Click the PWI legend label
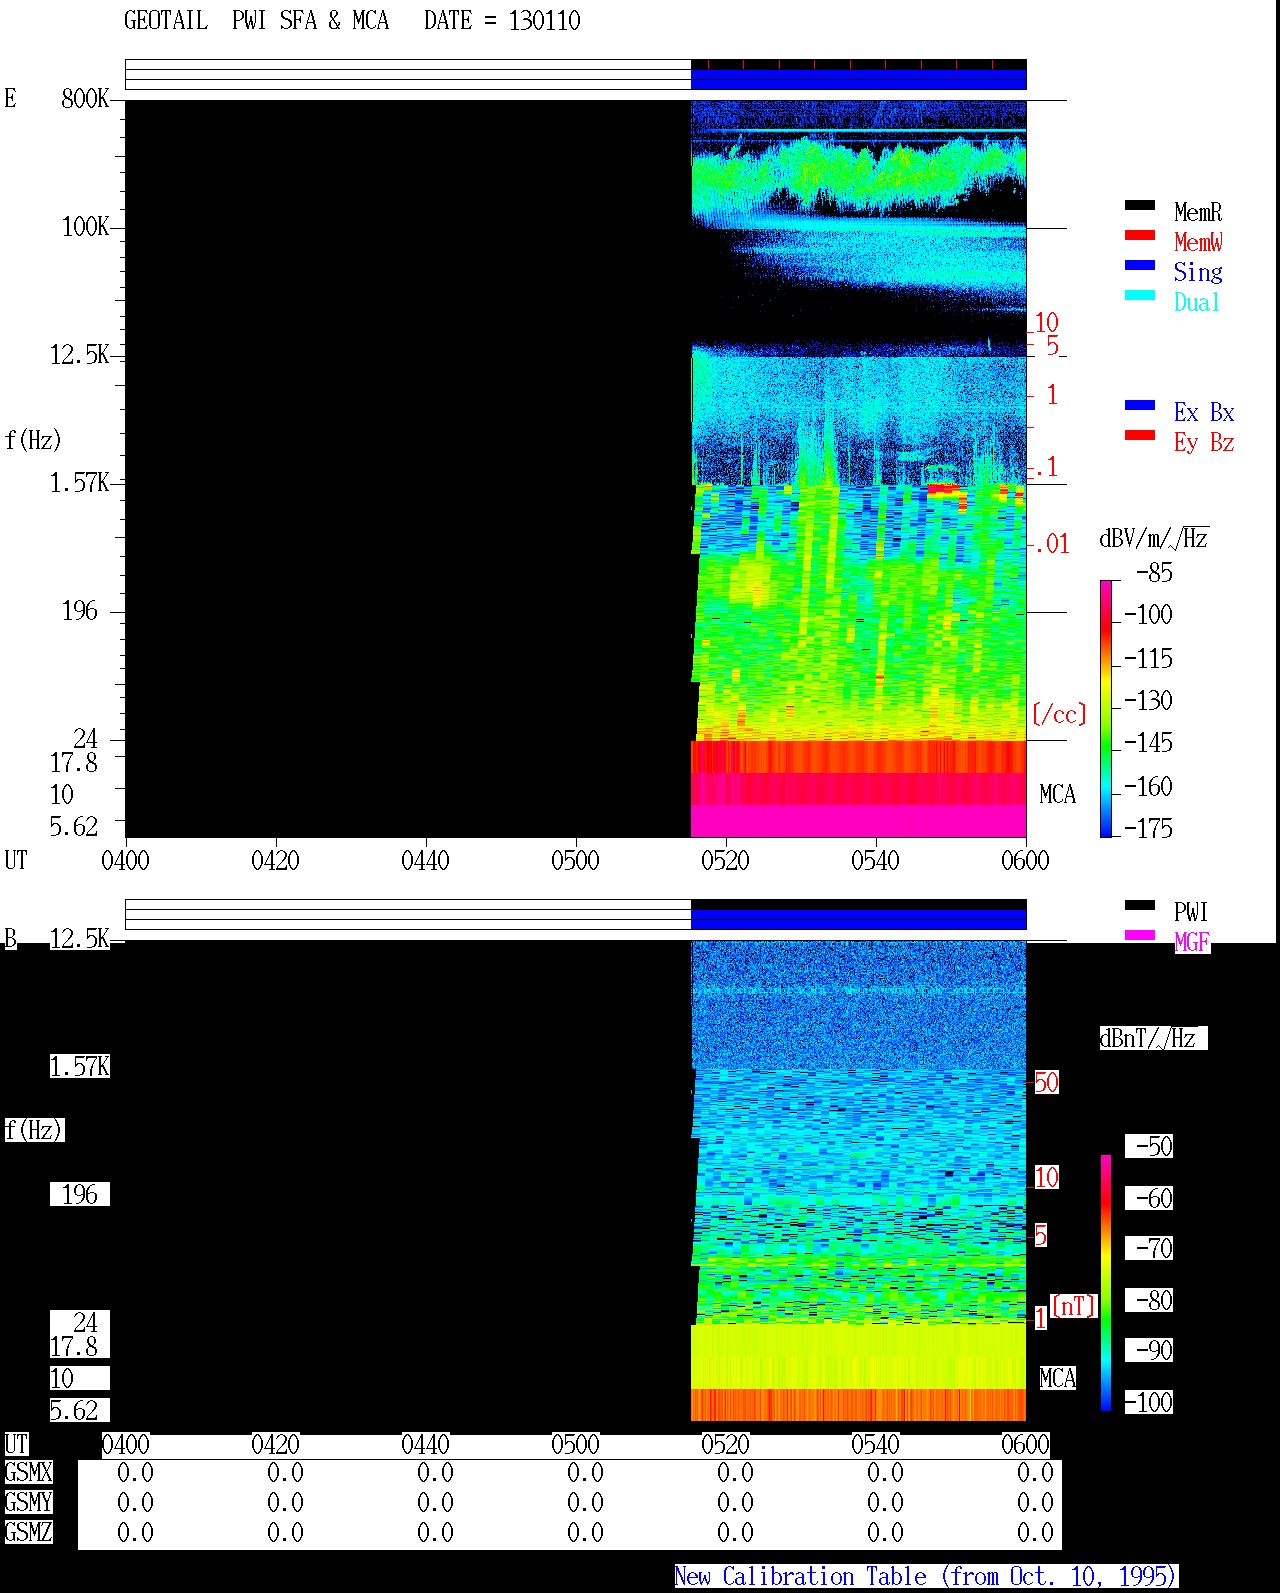Viewport: 1280px width, 1593px height. click(x=1191, y=912)
